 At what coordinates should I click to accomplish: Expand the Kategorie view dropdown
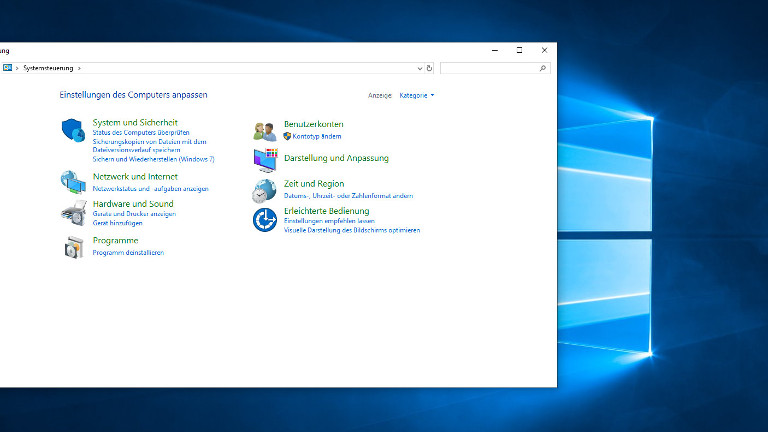point(417,96)
